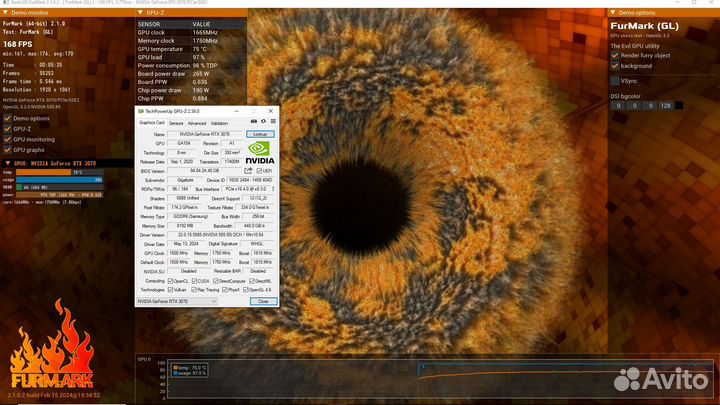This screenshot has width=720, height=405.
Task: Toggle the CUDA checkbox
Action: pyautogui.click(x=194, y=281)
